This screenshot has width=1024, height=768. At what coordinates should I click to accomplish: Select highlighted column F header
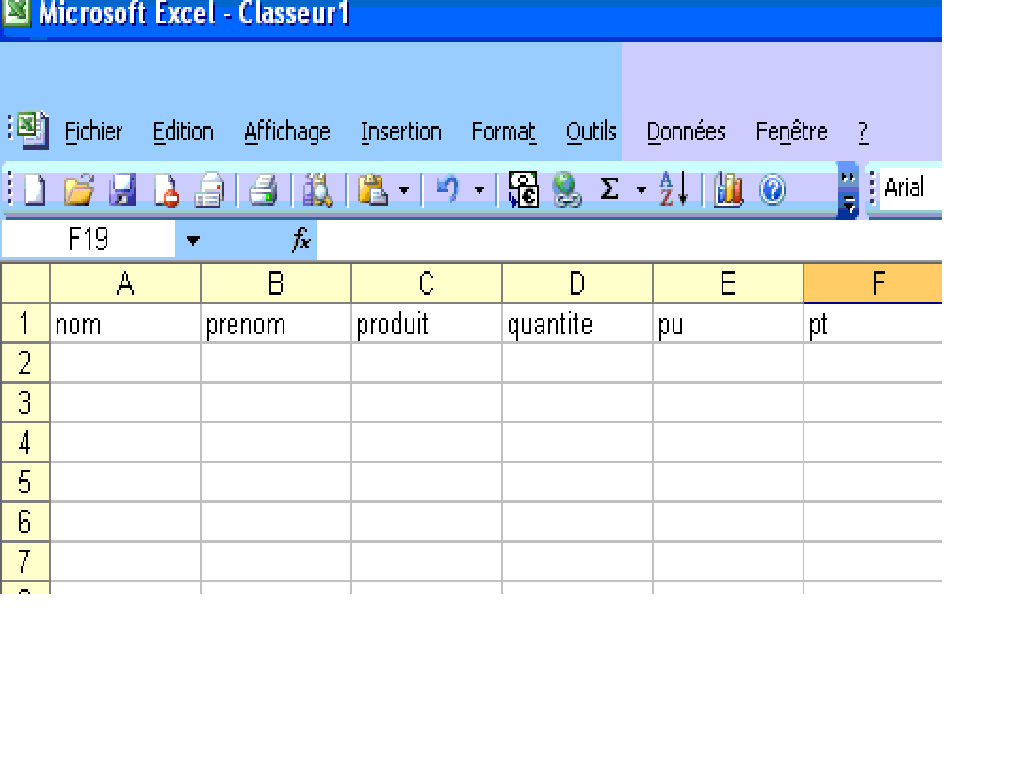point(873,283)
